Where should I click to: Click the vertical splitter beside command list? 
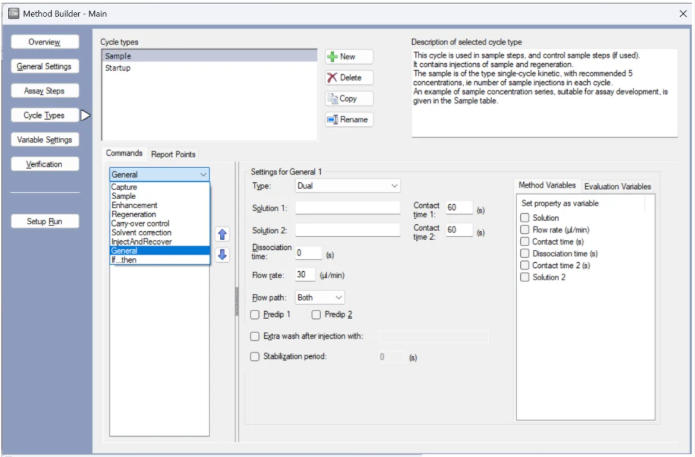[x=237, y=301]
